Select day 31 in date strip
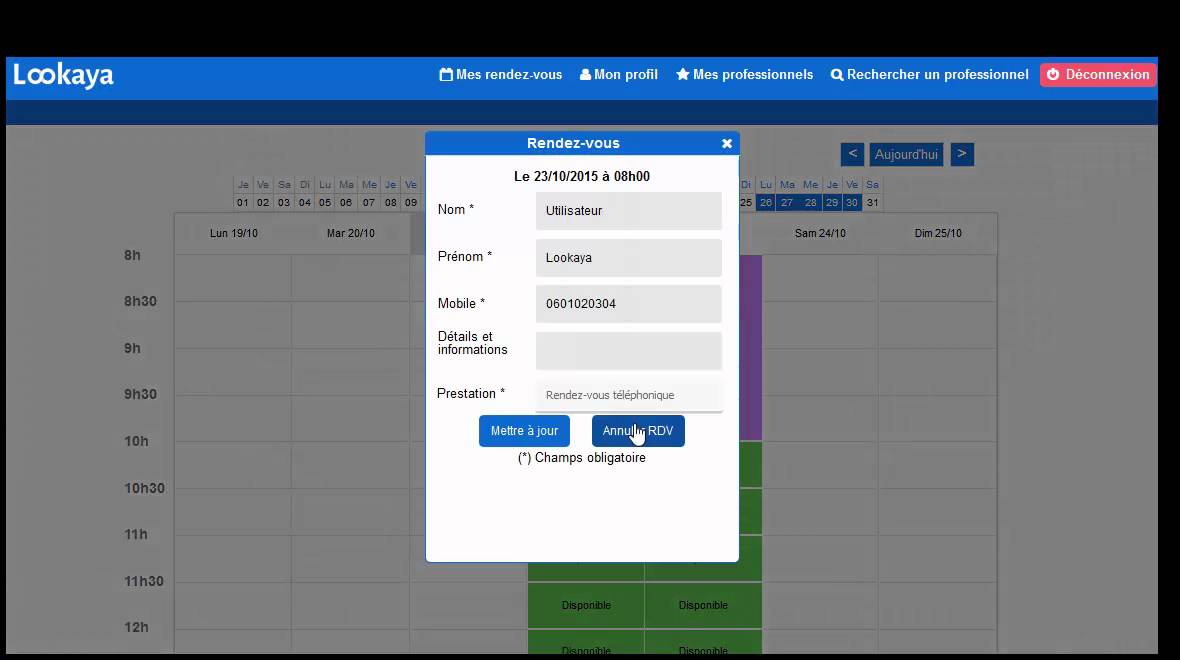The height and width of the screenshot is (660, 1180). click(x=873, y=202)
